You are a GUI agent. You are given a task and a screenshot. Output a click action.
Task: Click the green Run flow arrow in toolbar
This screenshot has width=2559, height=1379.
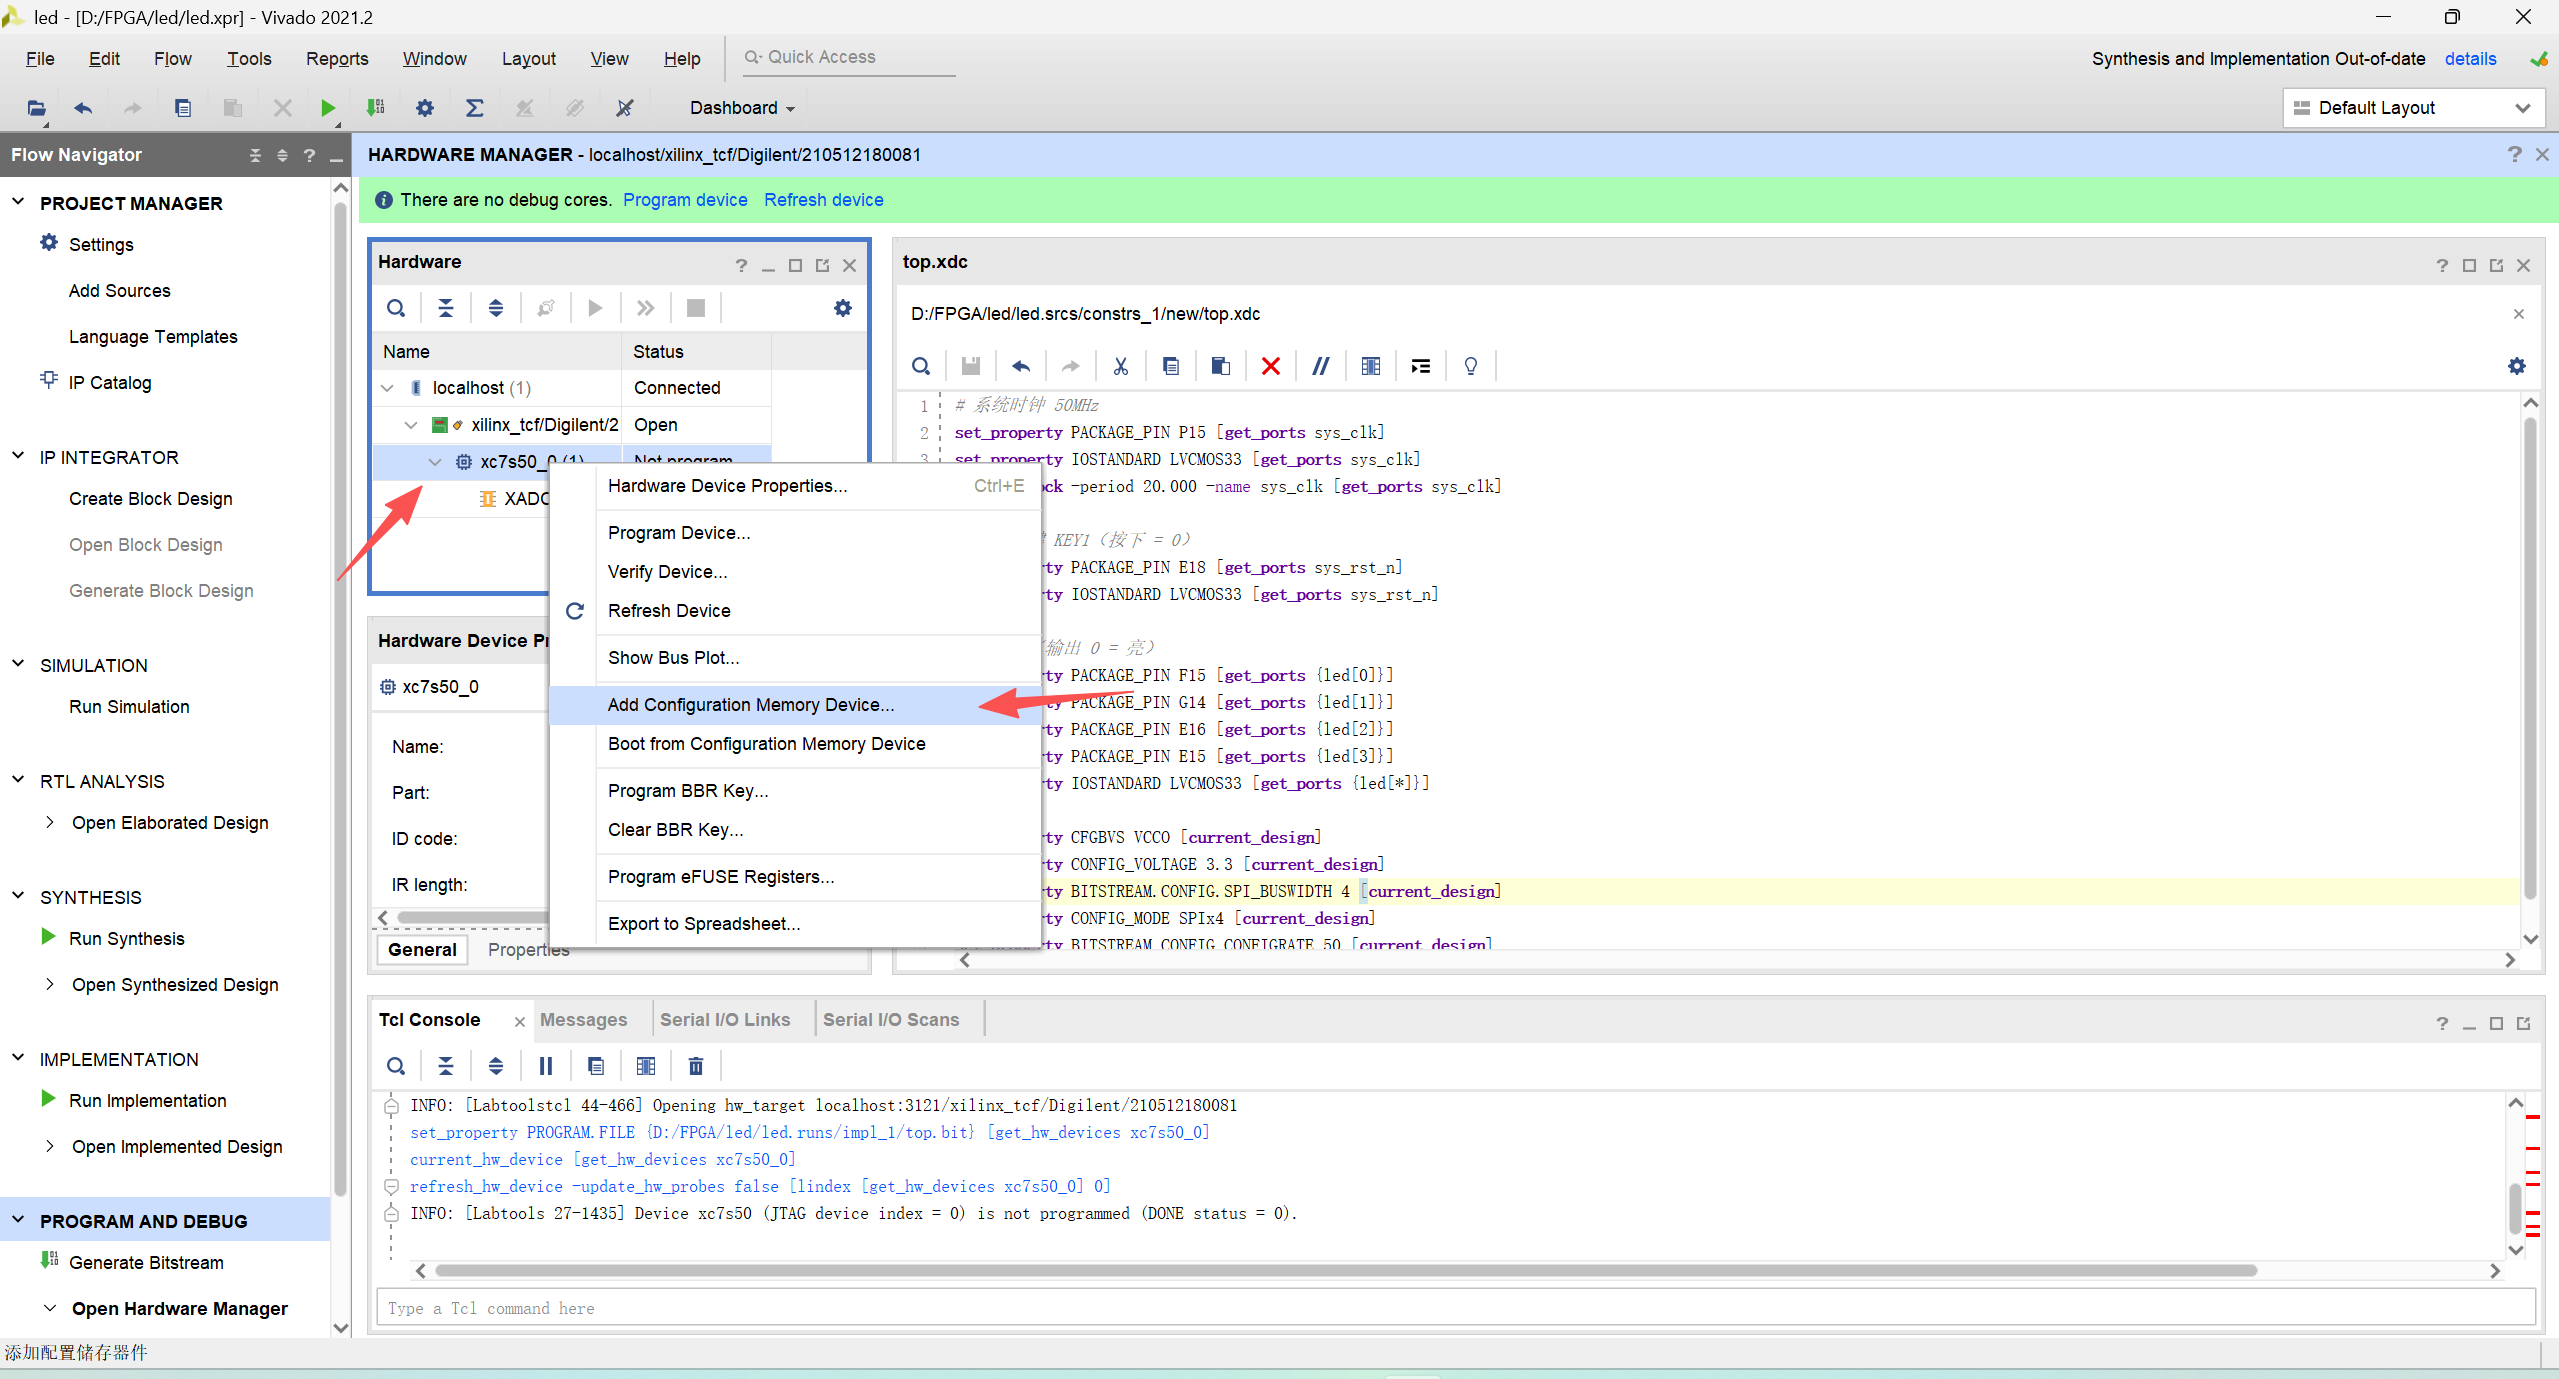[x=327, y=108]
